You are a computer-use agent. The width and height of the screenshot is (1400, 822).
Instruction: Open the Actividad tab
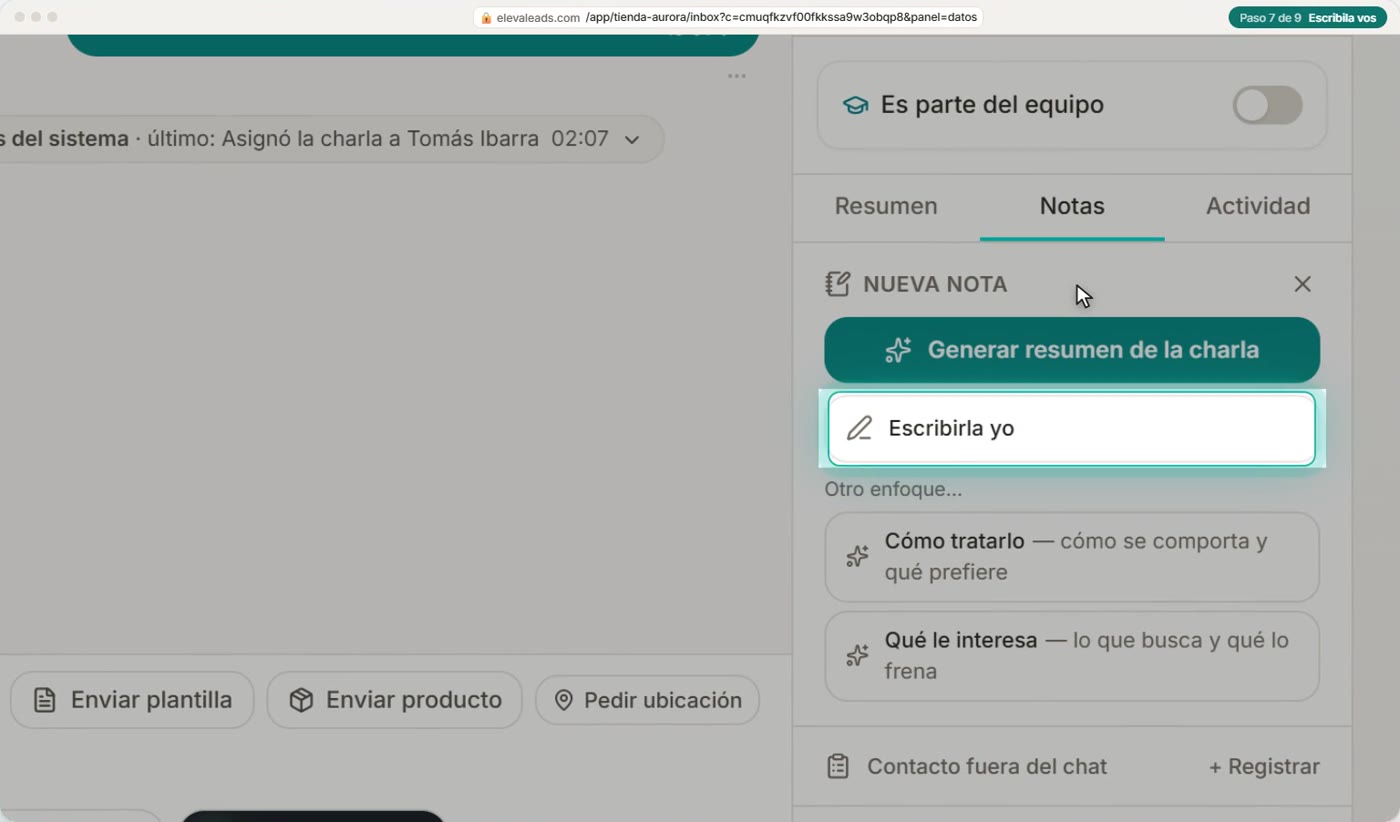click(x=1258, y=206)
